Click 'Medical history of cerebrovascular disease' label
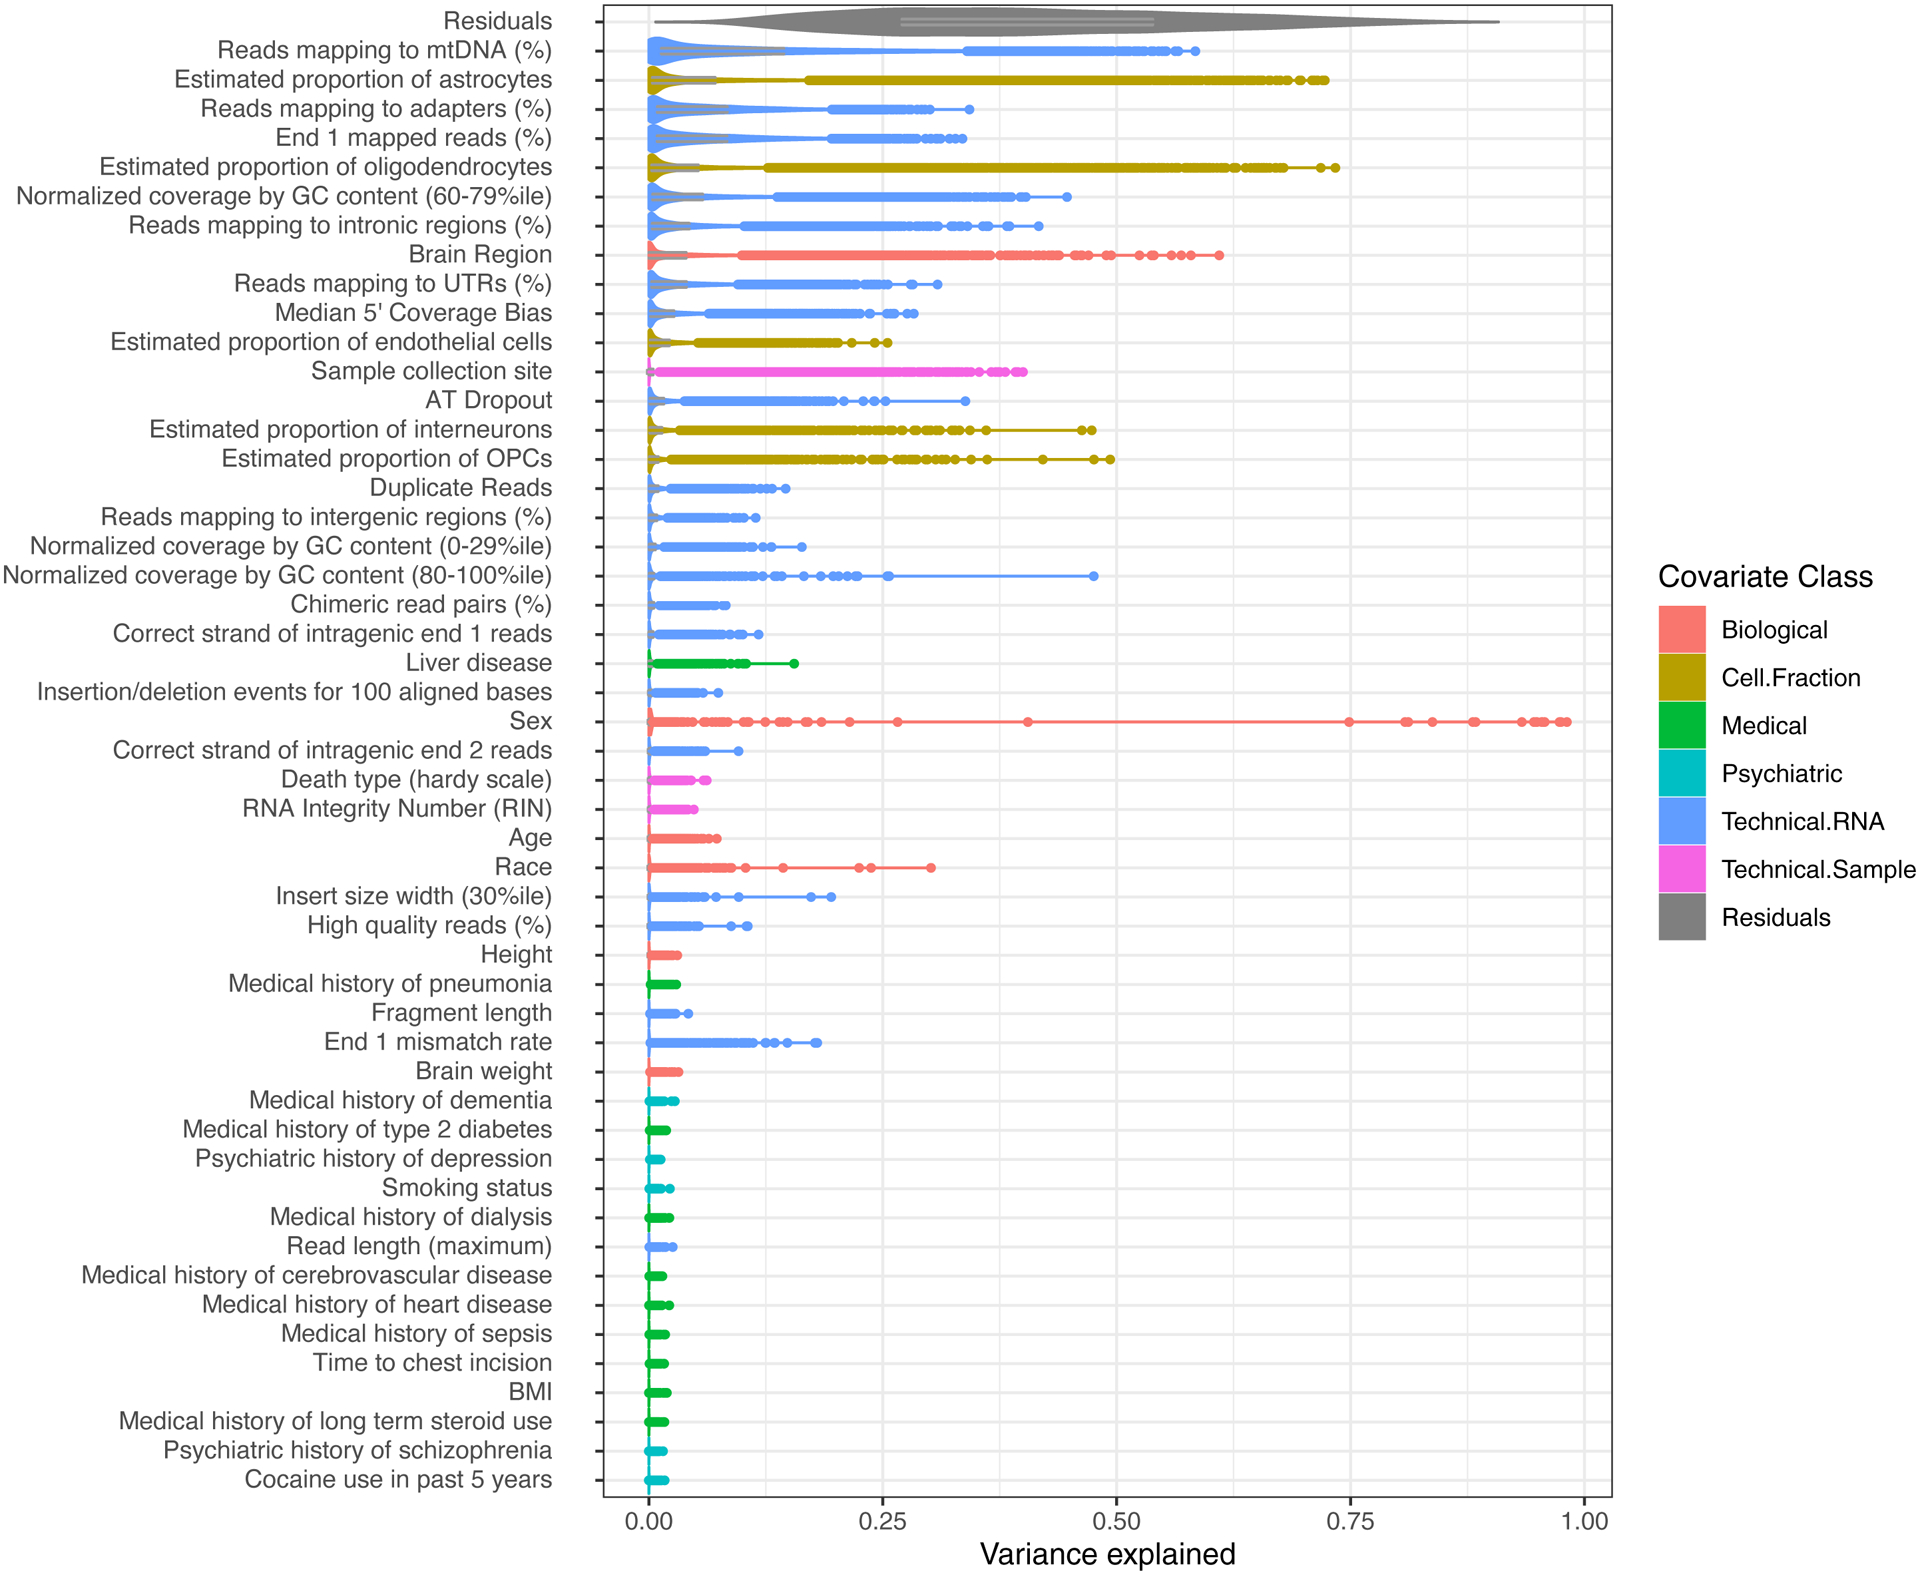This screenshot has width=1920, height=1575. click(x=317, y=1275)
